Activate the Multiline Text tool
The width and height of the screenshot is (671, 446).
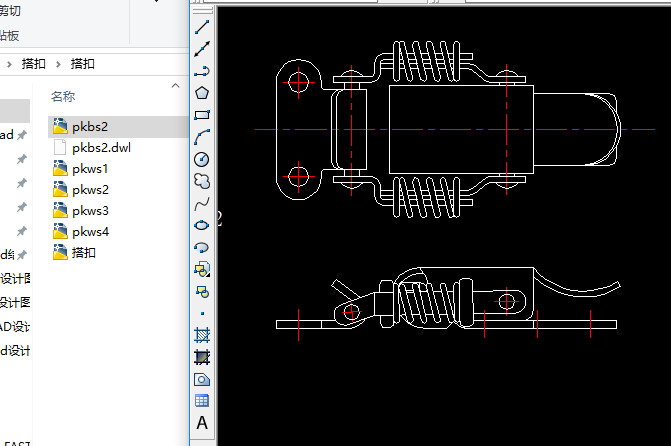[202, 423]
